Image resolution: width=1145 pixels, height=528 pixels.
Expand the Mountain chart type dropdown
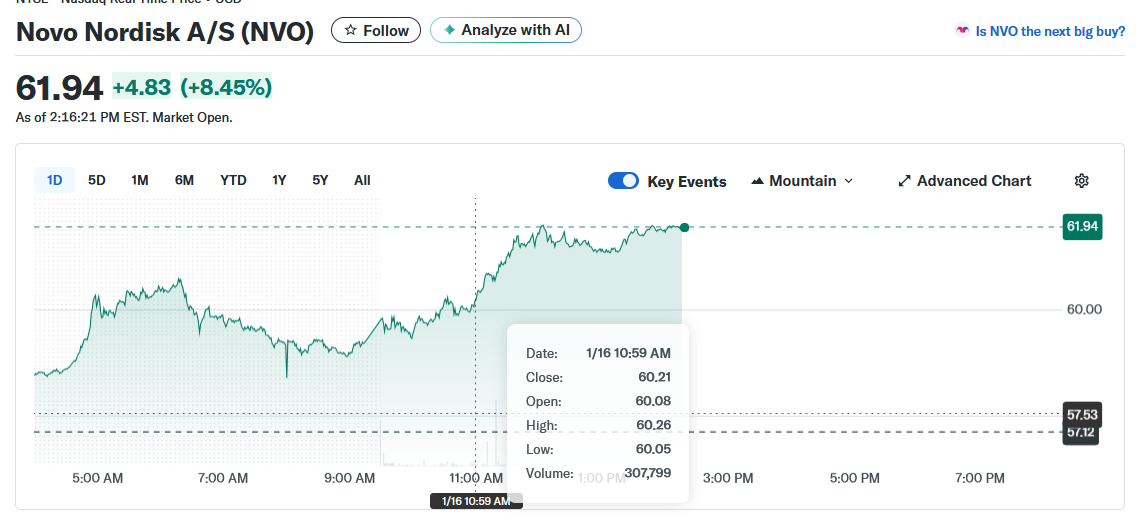click(x=849, y=181)
